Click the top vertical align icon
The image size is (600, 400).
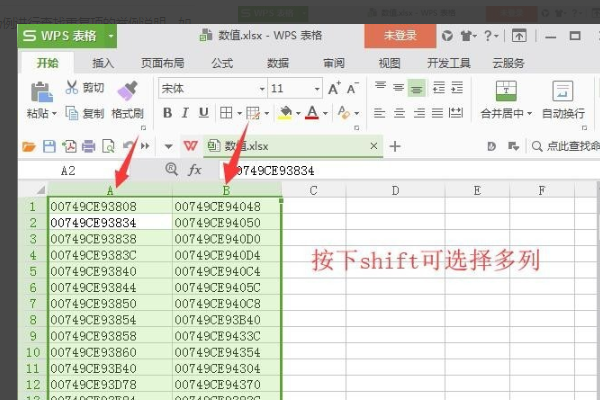point(380,88)
